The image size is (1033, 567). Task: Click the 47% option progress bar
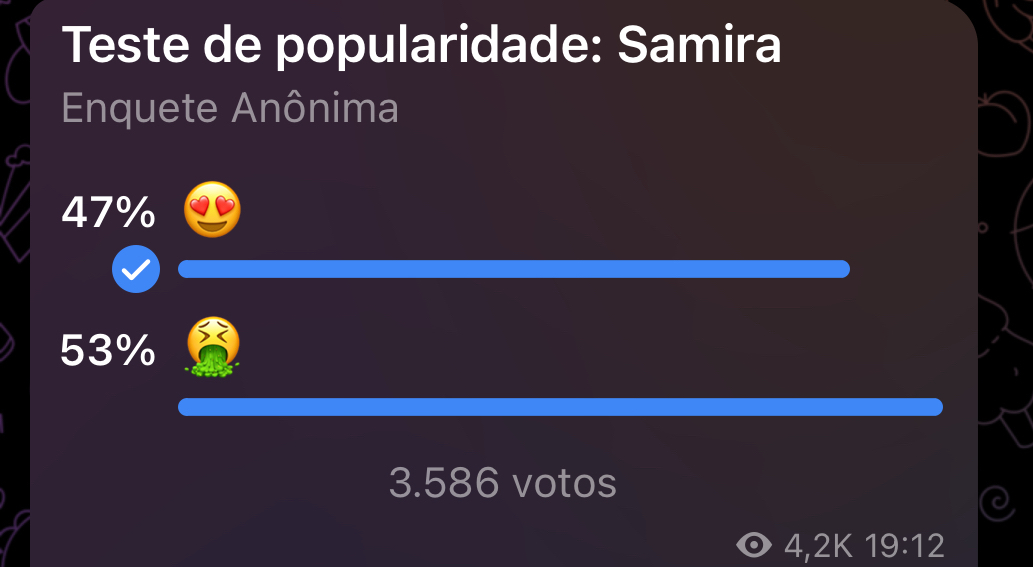pyautogui.click(x=513, y=268)
